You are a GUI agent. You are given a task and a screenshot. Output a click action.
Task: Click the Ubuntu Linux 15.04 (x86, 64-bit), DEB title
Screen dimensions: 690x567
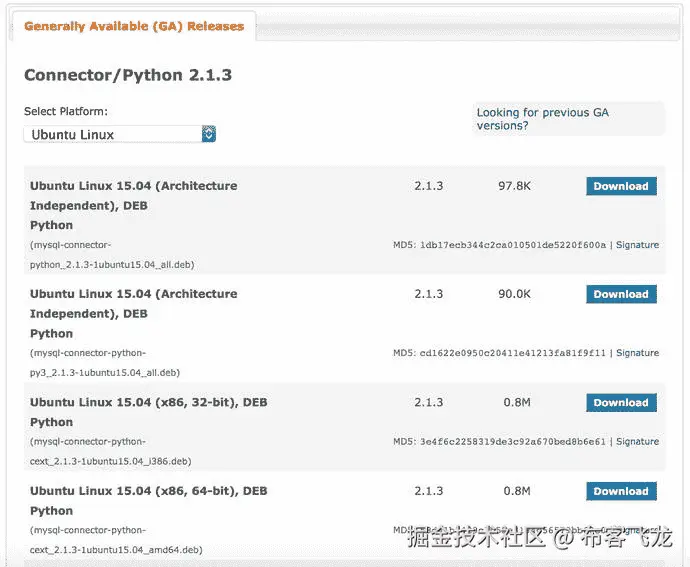pyautogui.click(x=148, y=491)
